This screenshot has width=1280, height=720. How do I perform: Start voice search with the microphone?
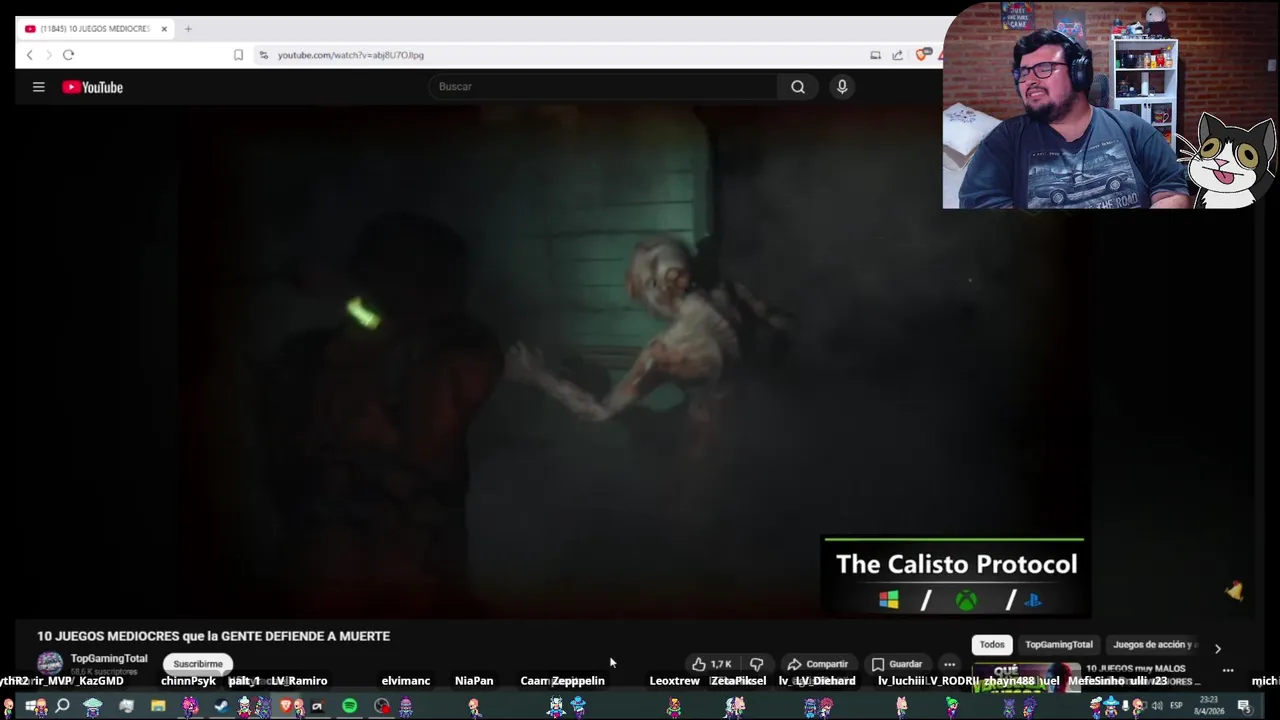[842, 87]
